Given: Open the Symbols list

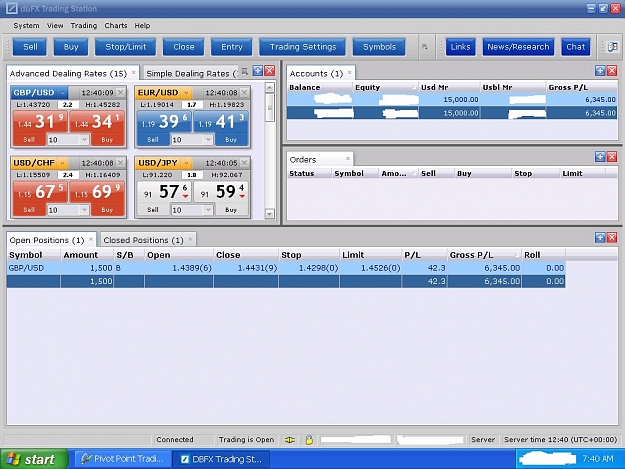Looking at the screenshot, I should coord(379,47).
